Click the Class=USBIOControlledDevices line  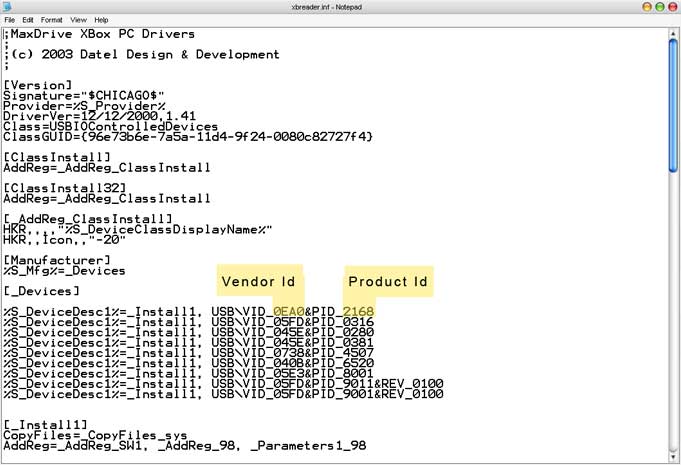111,126
